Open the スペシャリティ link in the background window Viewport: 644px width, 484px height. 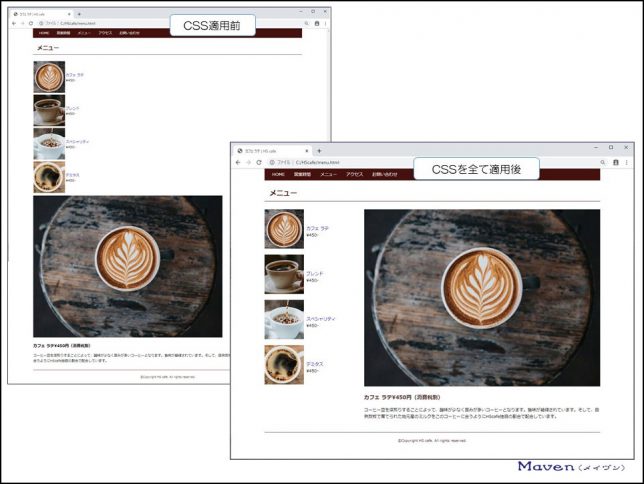point(77,141)
